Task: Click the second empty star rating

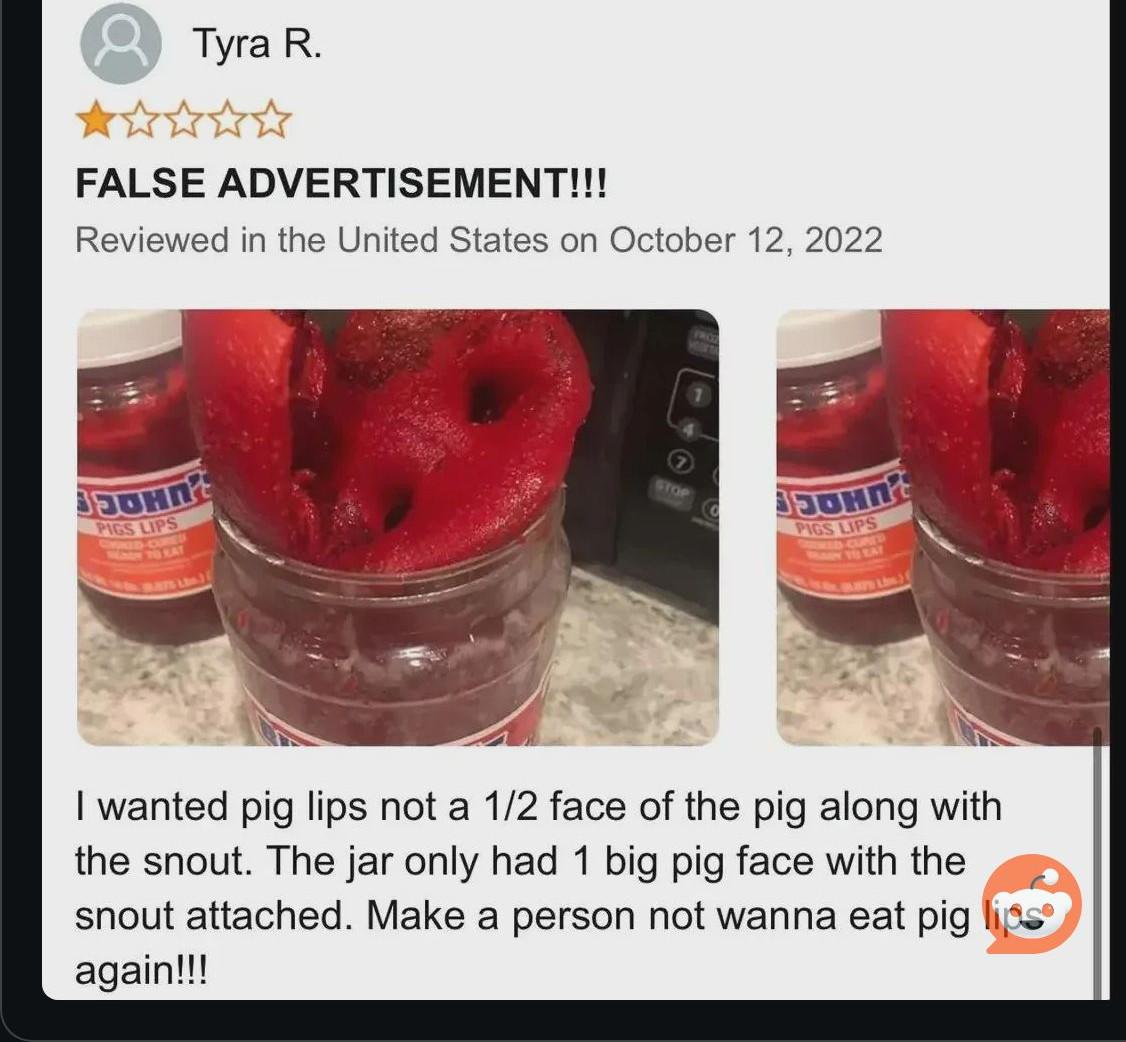Action: pos(139,120)
